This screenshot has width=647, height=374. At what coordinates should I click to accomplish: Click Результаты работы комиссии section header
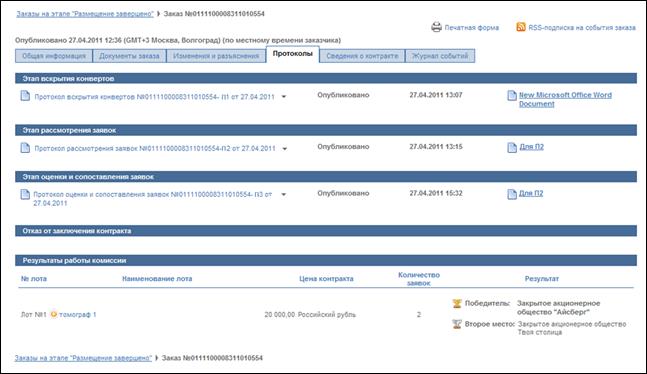326,260
